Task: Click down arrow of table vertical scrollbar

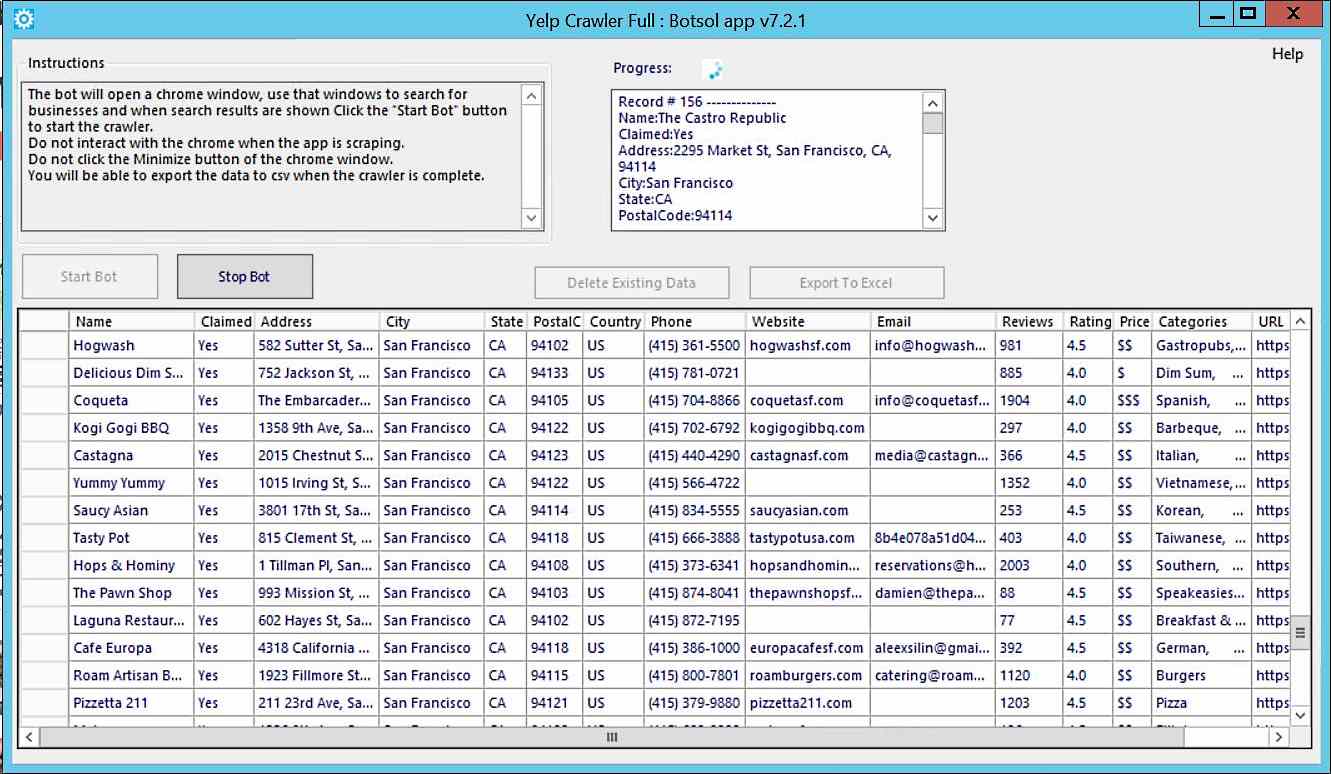Action: pos(1300,715)
